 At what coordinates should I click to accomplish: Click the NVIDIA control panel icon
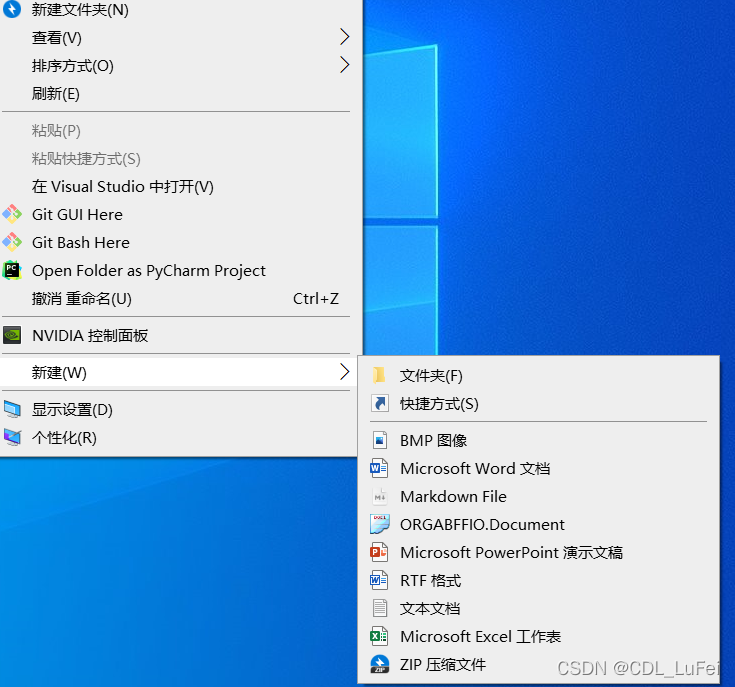click(x=12, y=336)
